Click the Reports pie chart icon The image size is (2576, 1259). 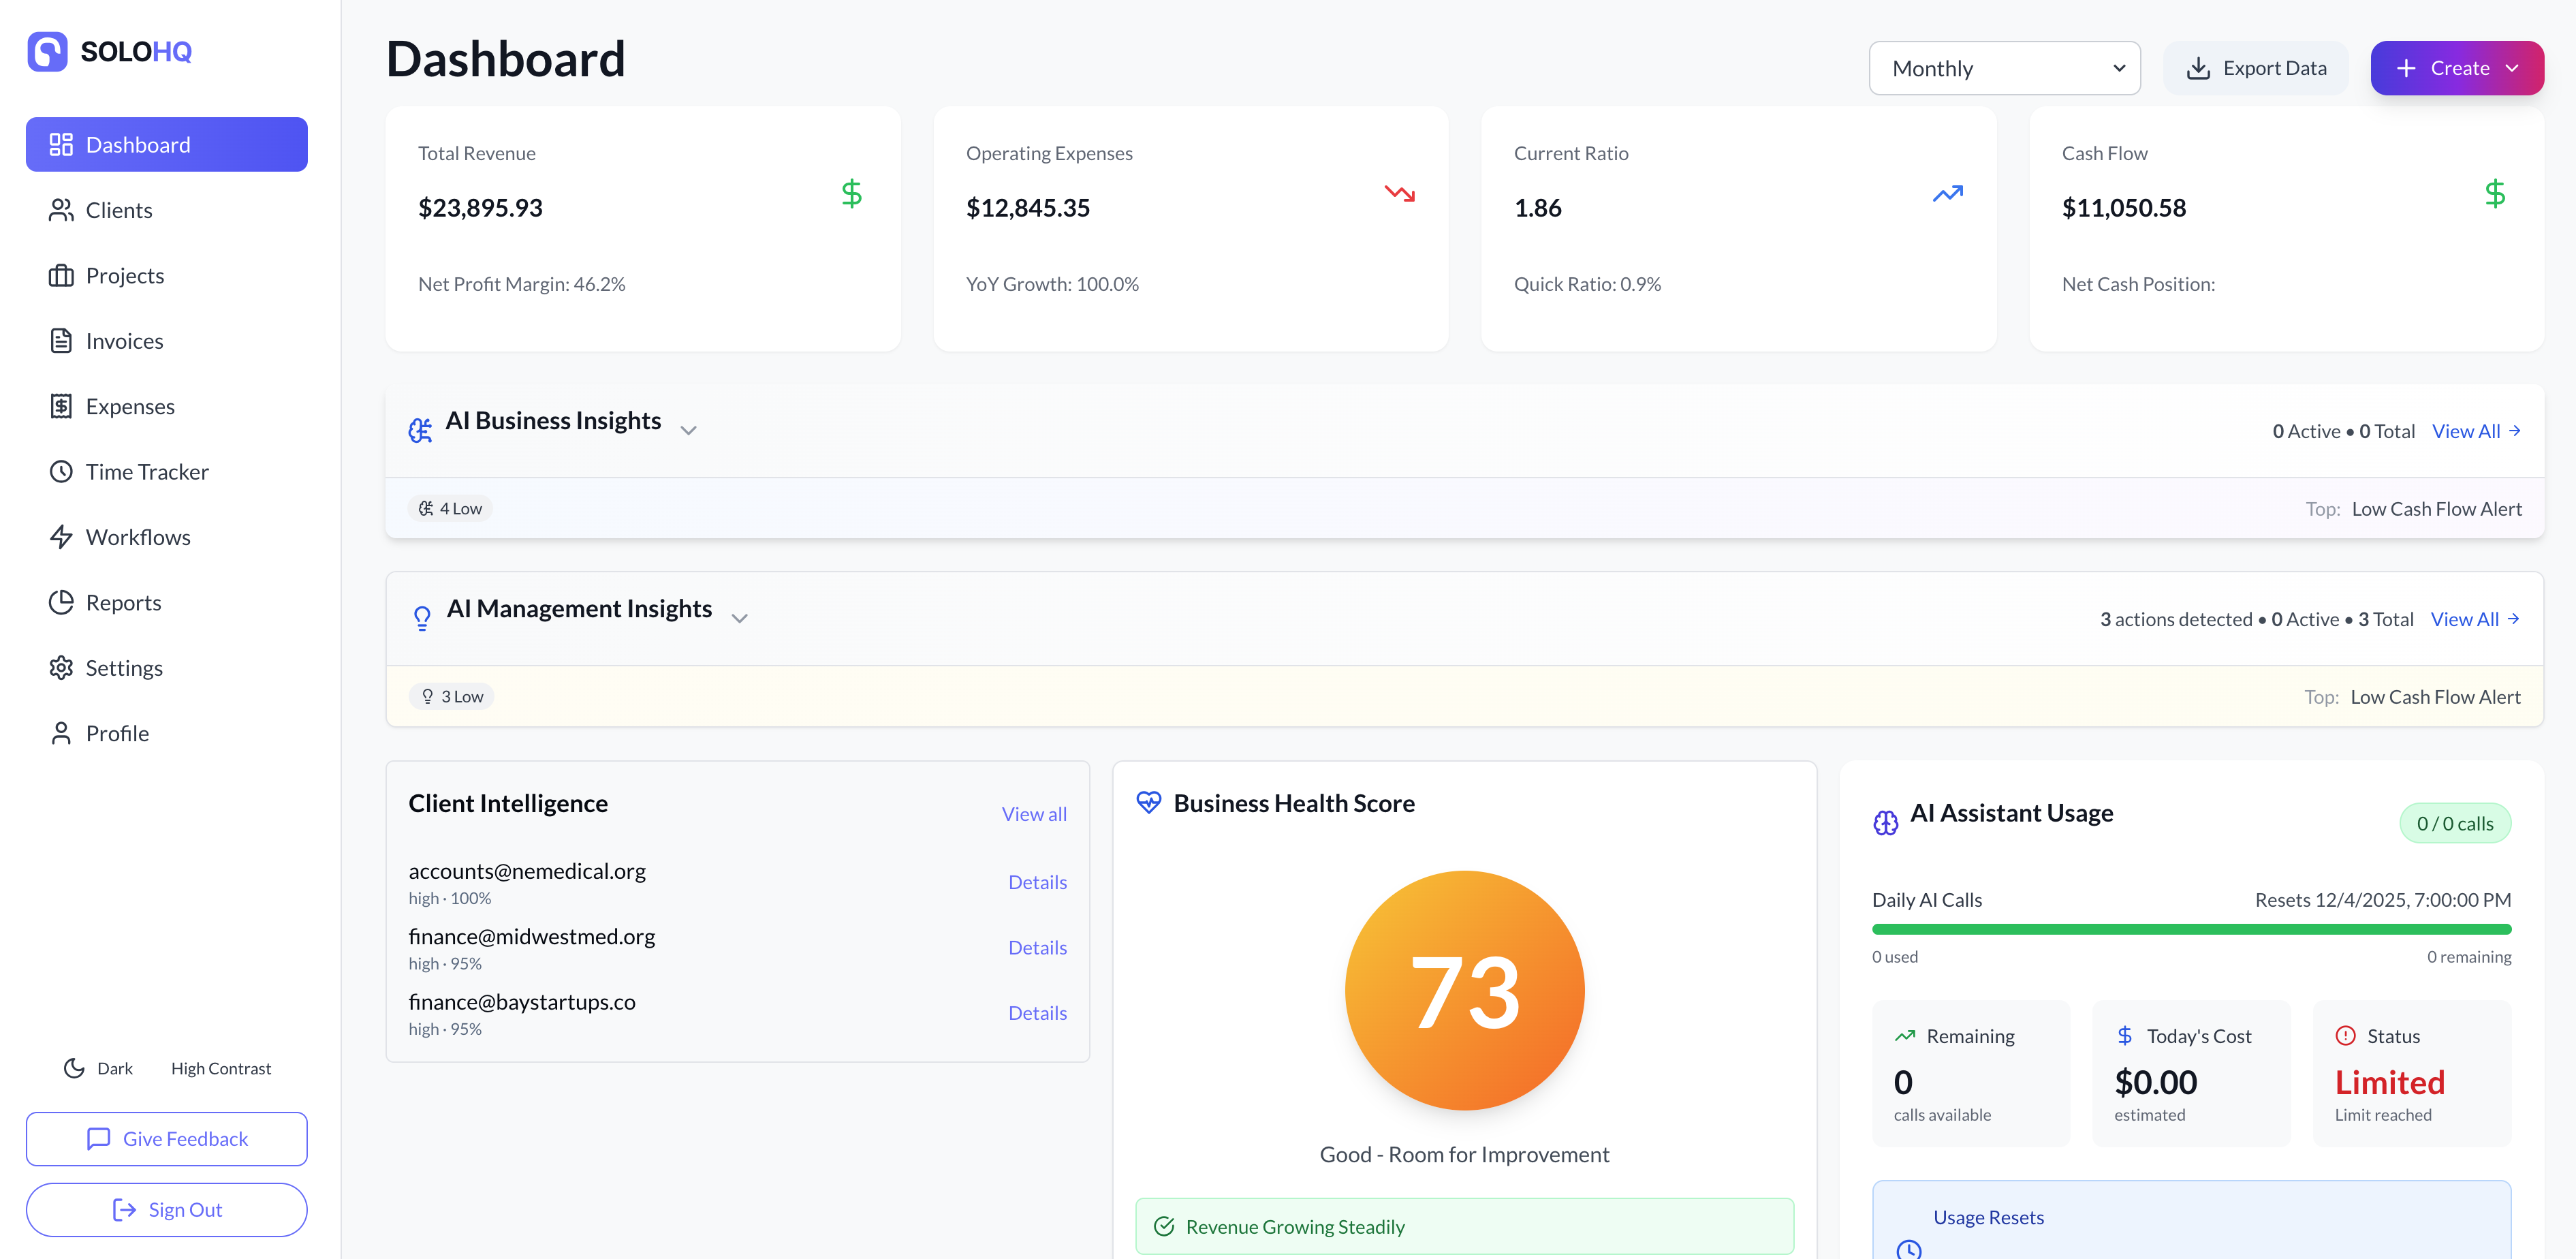pos(61,602)
